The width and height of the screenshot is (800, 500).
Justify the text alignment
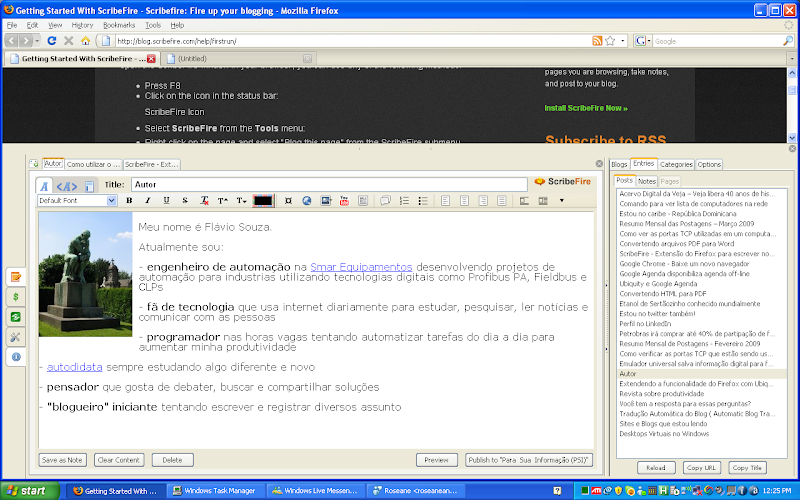click(x=502, y=201)
